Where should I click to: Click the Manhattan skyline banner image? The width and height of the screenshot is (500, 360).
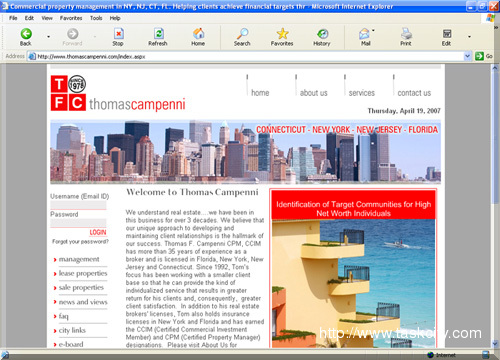coord(245,152)
